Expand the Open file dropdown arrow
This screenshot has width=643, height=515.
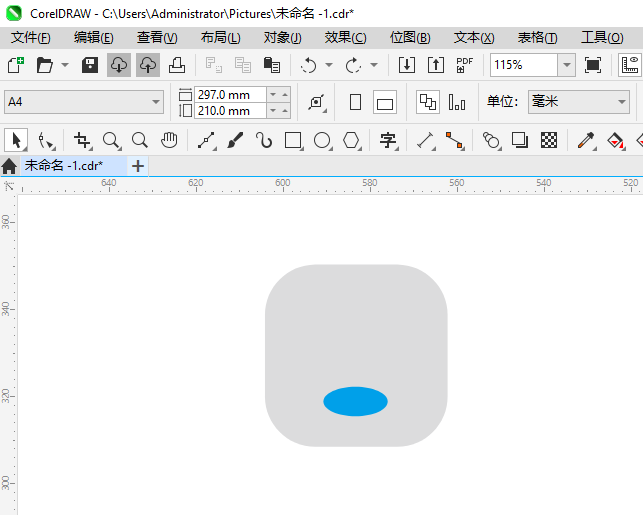click(x=65, y=65)
